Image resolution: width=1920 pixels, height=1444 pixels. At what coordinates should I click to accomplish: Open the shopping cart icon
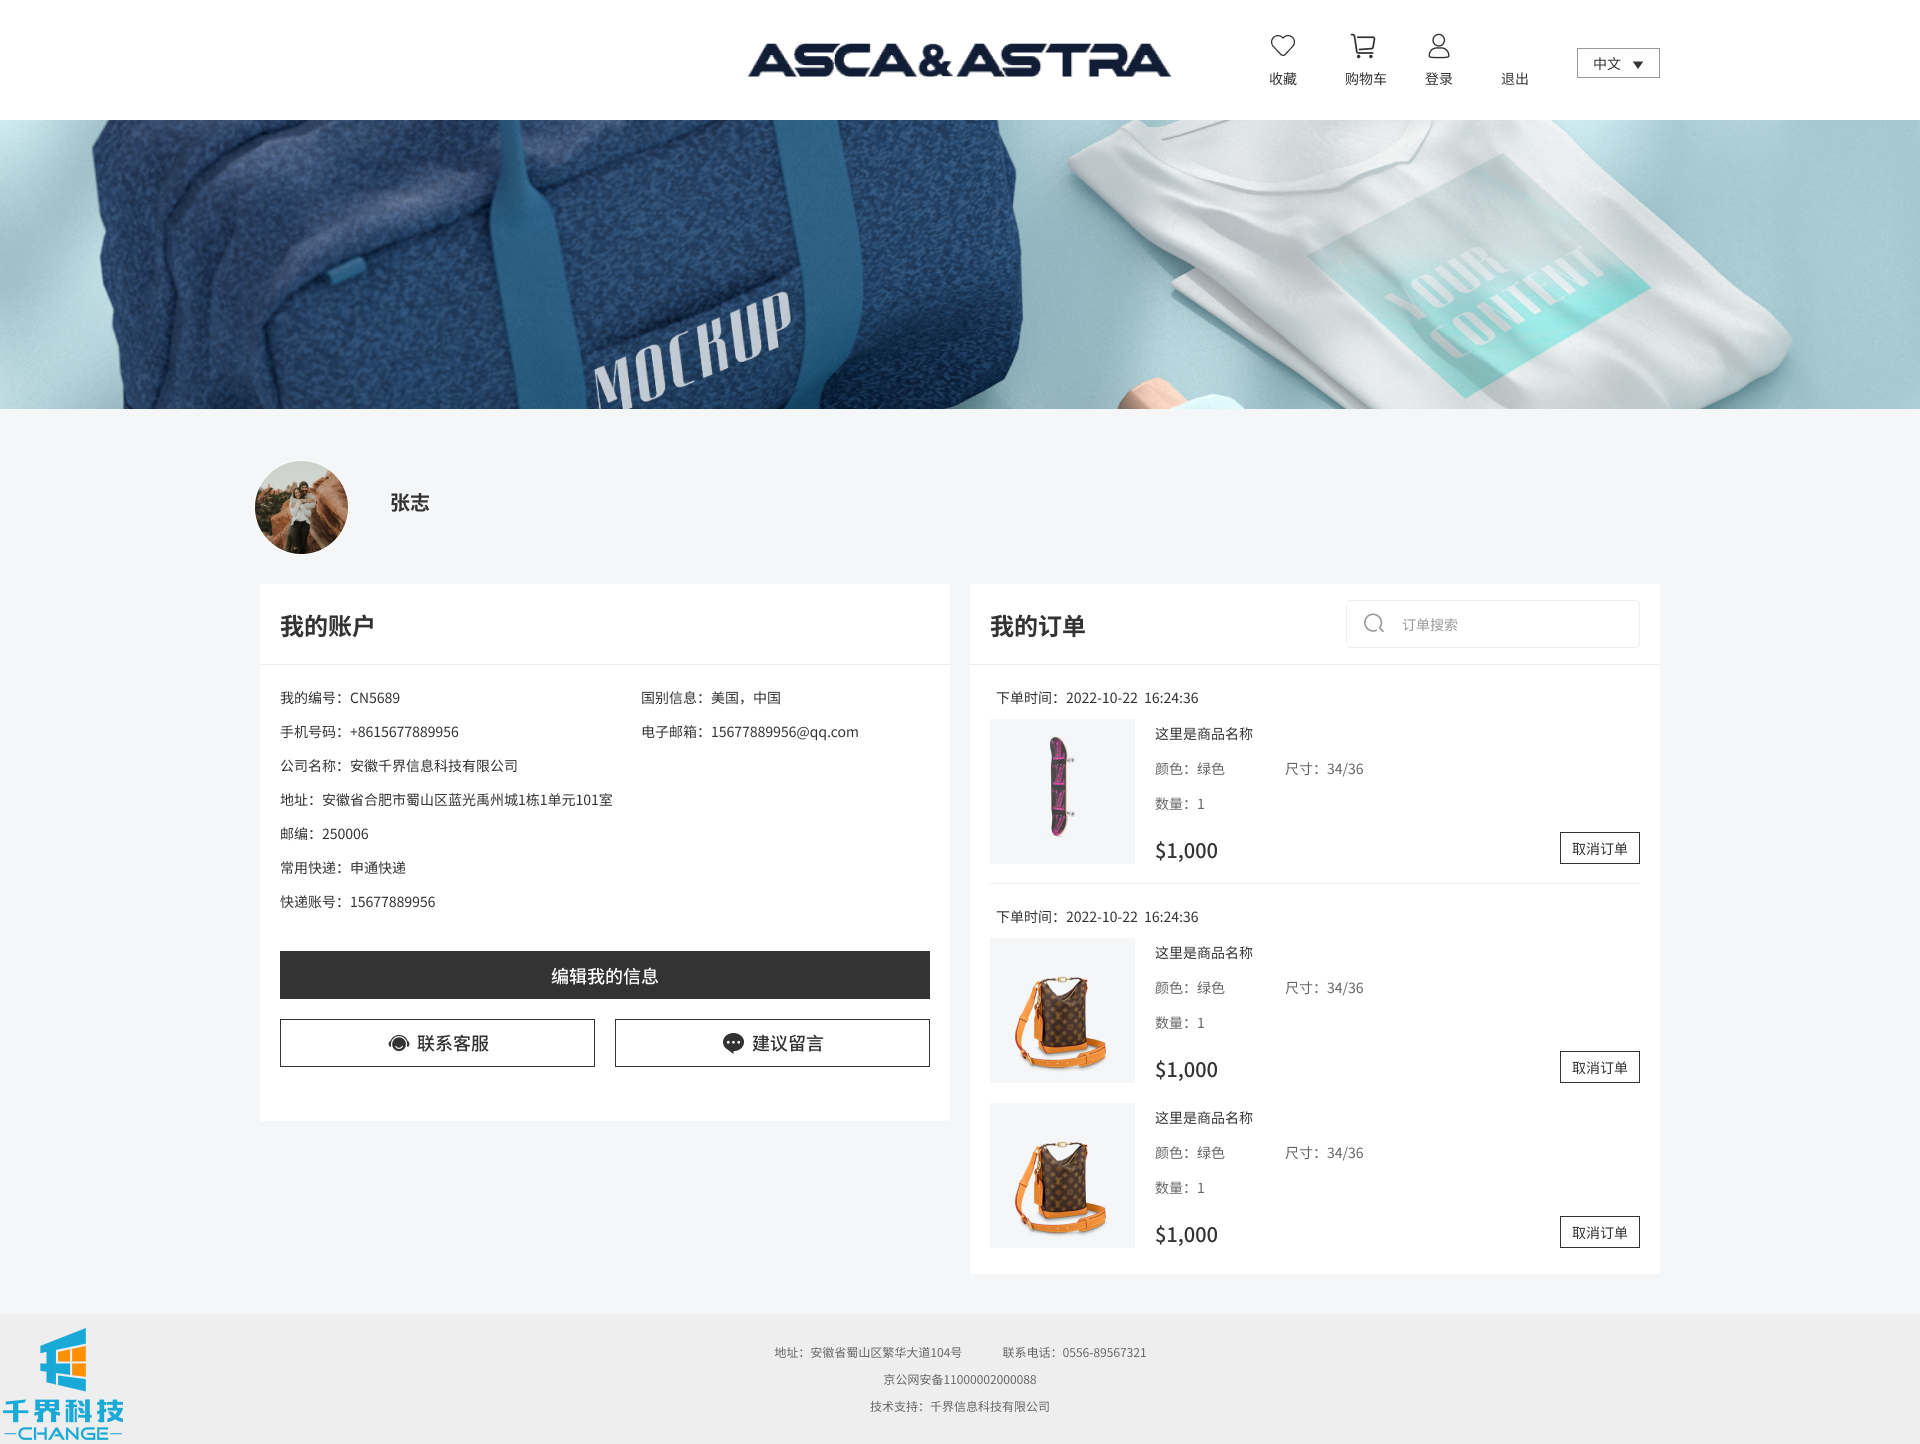pos(1363,46)
